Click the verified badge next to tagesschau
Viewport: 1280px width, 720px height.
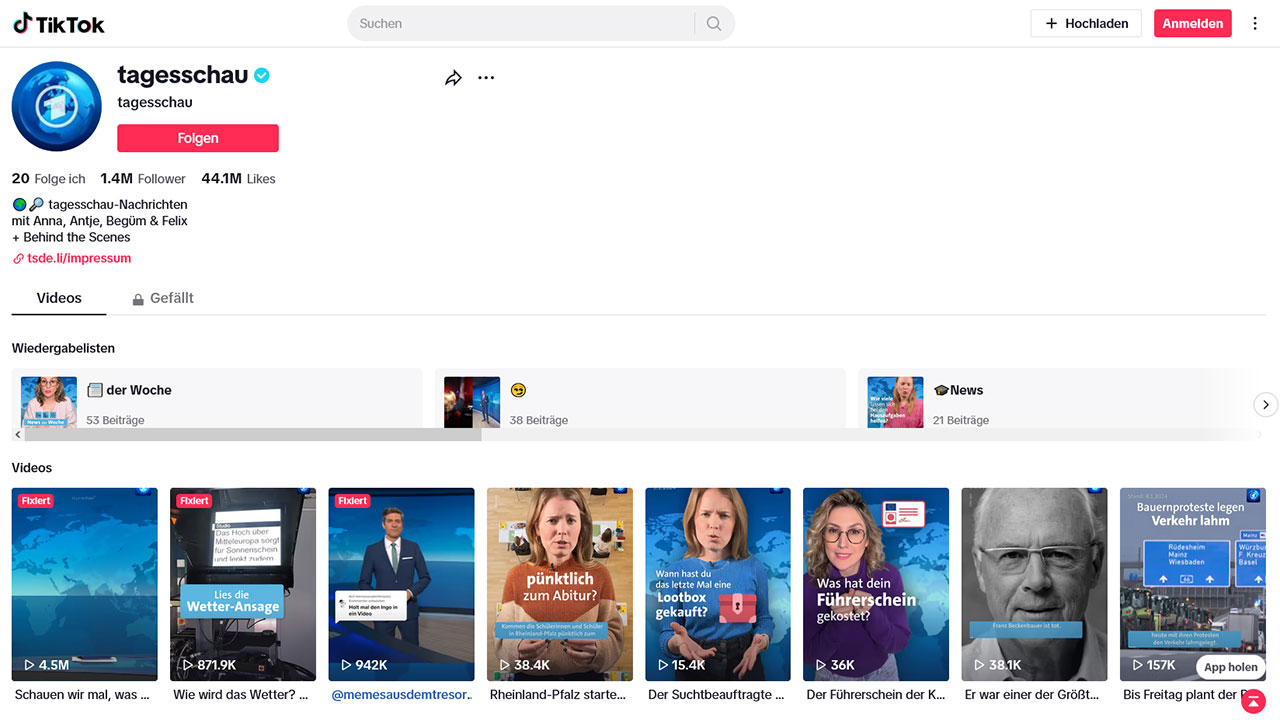pyautogui.click(x=262, y=75)
